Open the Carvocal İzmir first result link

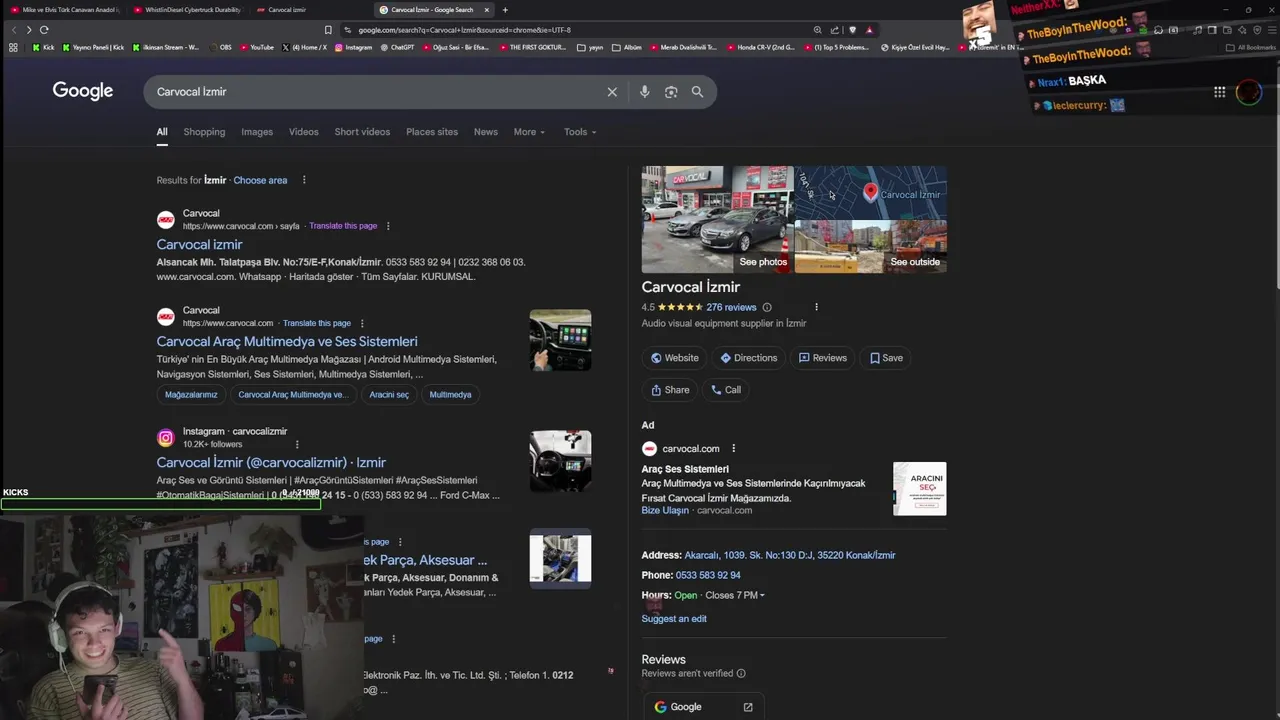[x=199, y=245]
